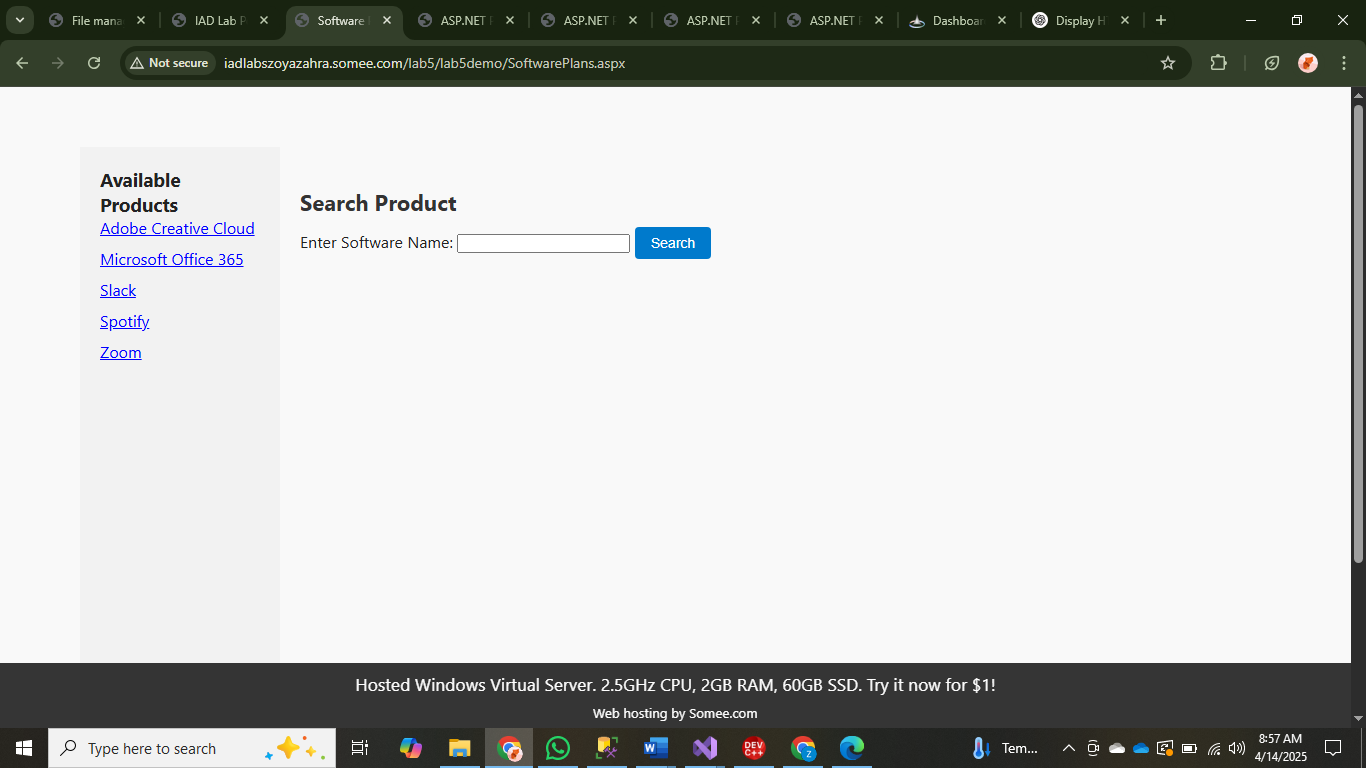This screenshot has height=768, width=1366.
Task: Open Dev-C++ from the taskbar
Action: 754,748
